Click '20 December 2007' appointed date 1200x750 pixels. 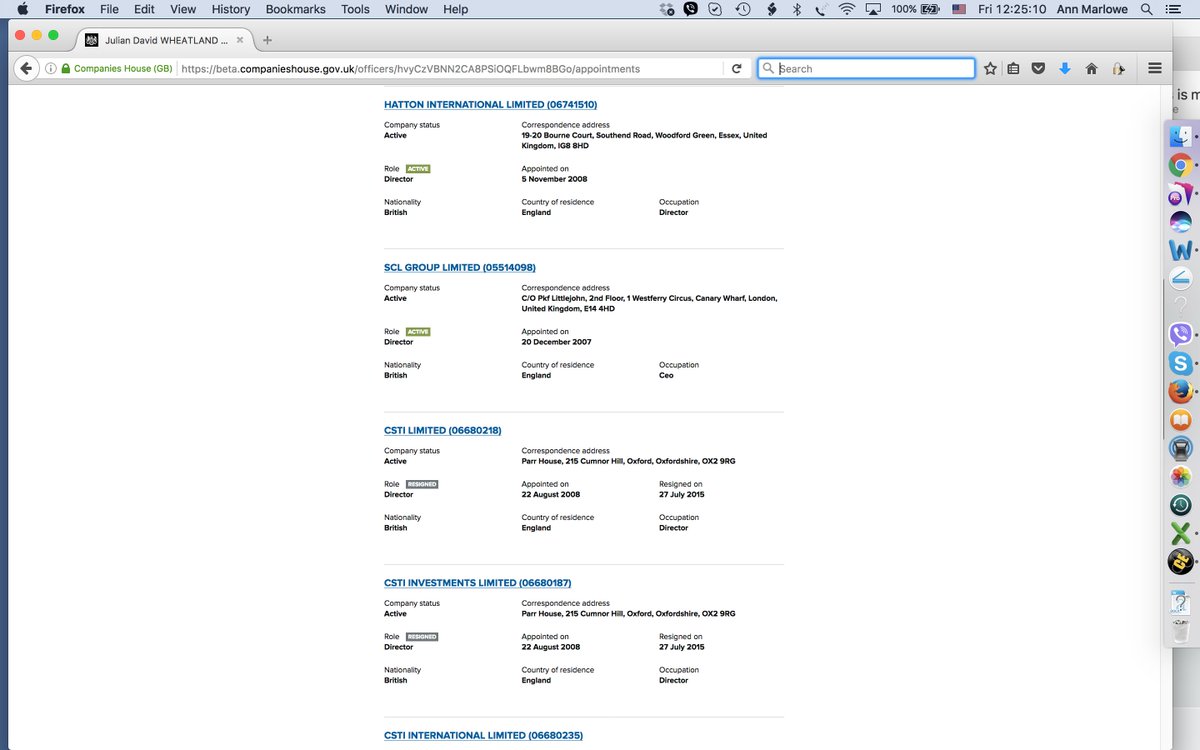(x=556, y=342)
